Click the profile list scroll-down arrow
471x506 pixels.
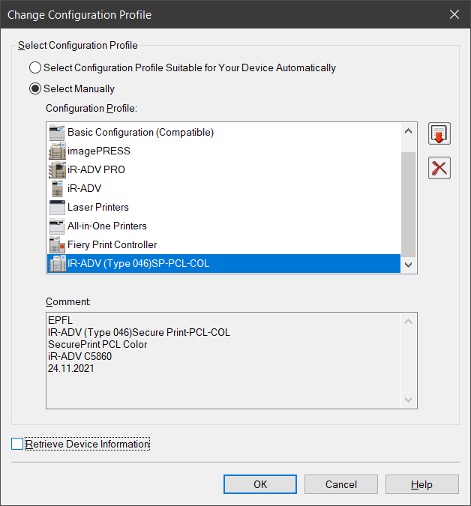408,265
